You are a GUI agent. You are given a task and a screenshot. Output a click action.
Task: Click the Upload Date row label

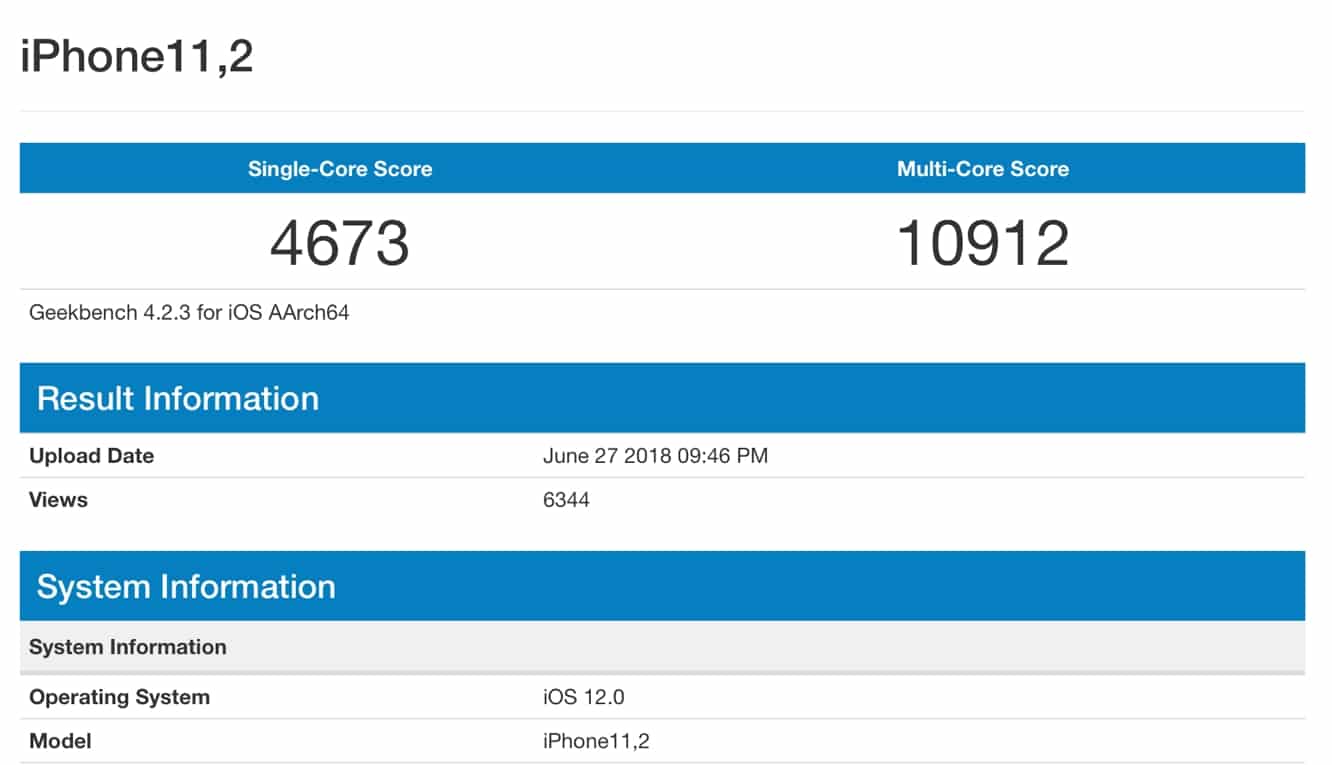[91, 456]
